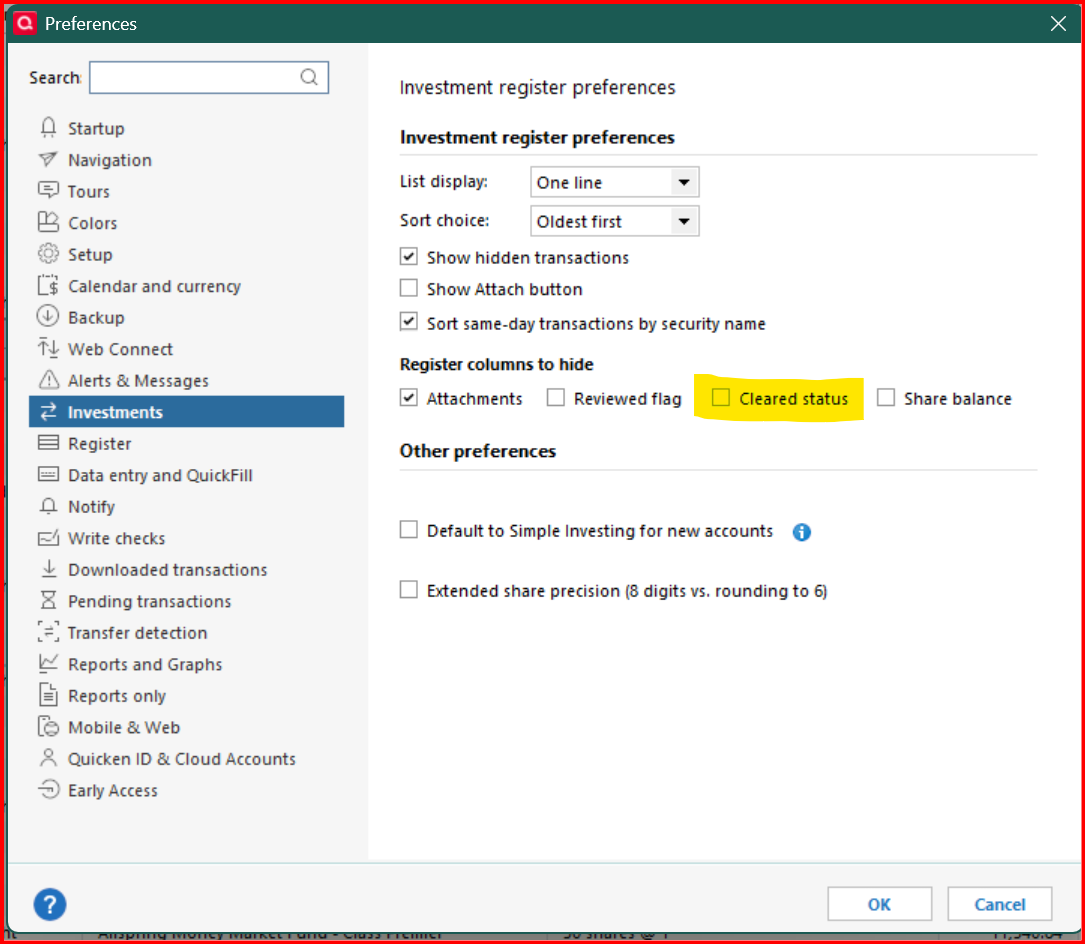Open Mobile & Web preferences
Screen dimensions: 1085x944
124,727
